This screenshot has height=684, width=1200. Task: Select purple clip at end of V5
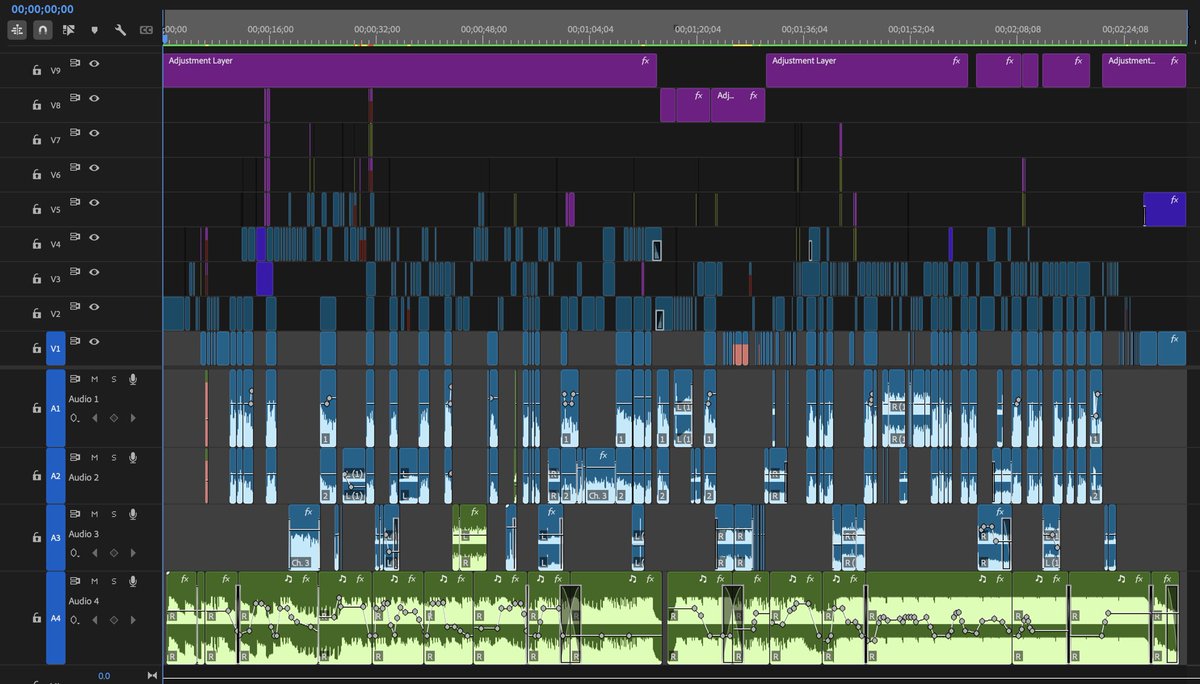(1165, 210)
